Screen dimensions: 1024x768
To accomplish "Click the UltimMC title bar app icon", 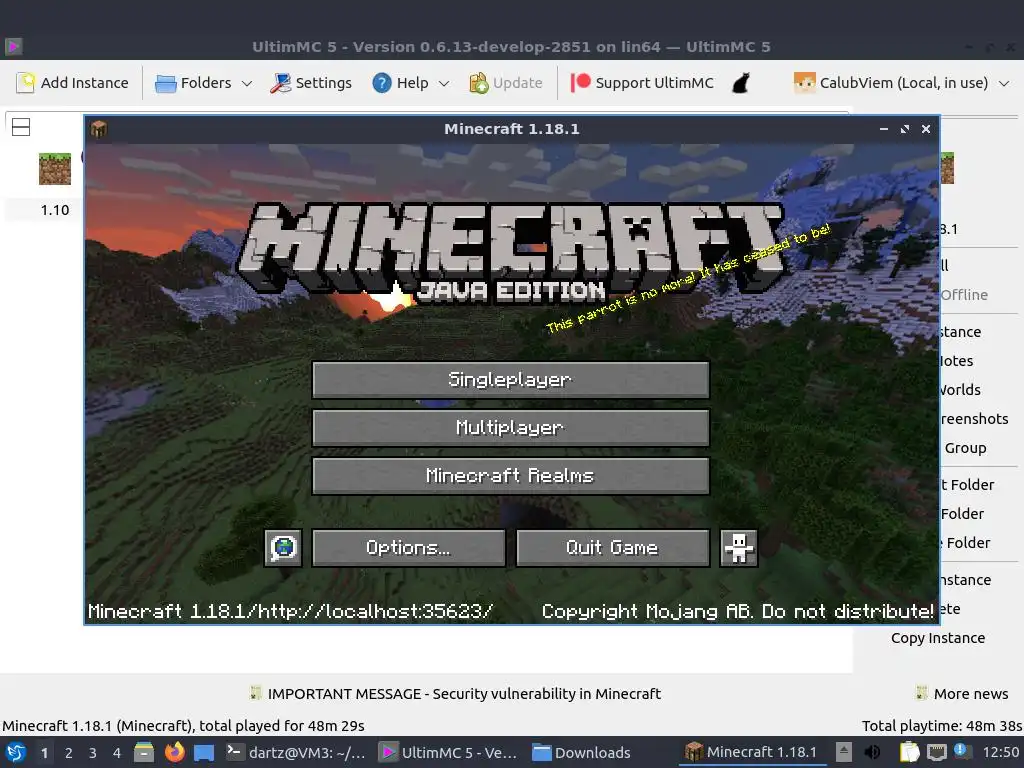I will (x=14, y=46).
